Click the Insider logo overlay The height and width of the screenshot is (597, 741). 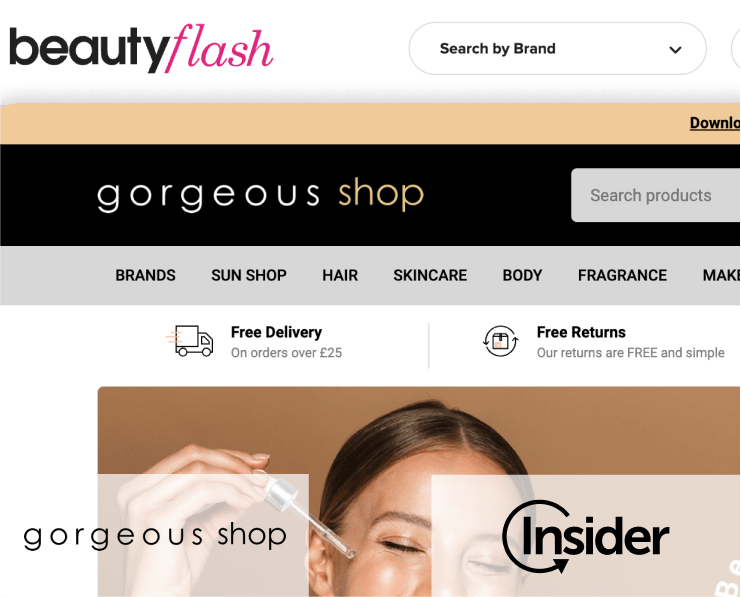pos(586,536)
